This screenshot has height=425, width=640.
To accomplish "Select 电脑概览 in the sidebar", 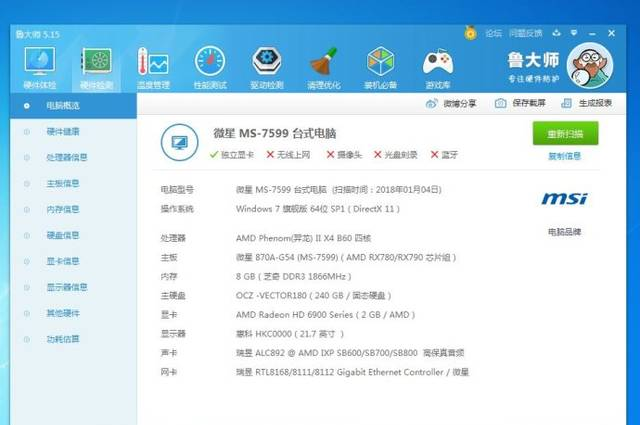I will 73,106.
